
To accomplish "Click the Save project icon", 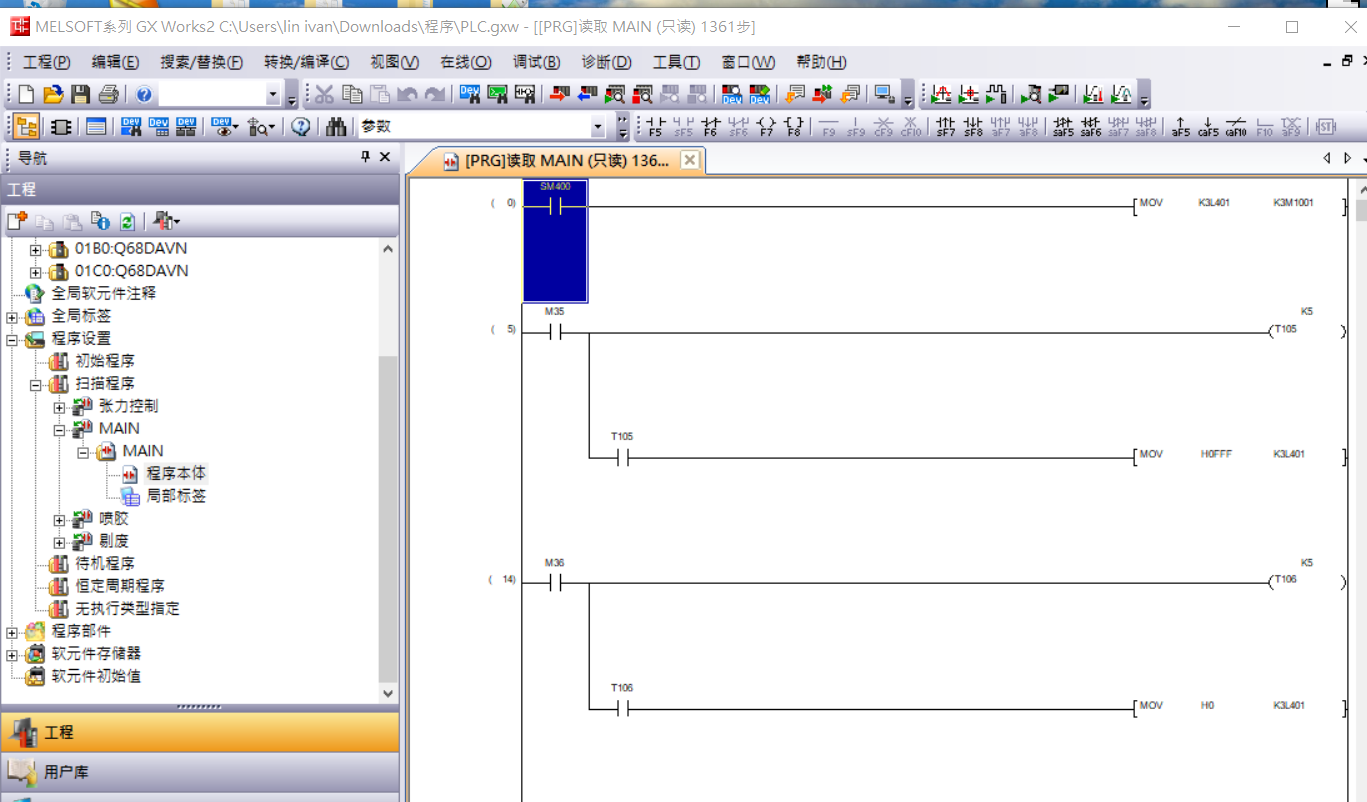I will click(81, 95).
